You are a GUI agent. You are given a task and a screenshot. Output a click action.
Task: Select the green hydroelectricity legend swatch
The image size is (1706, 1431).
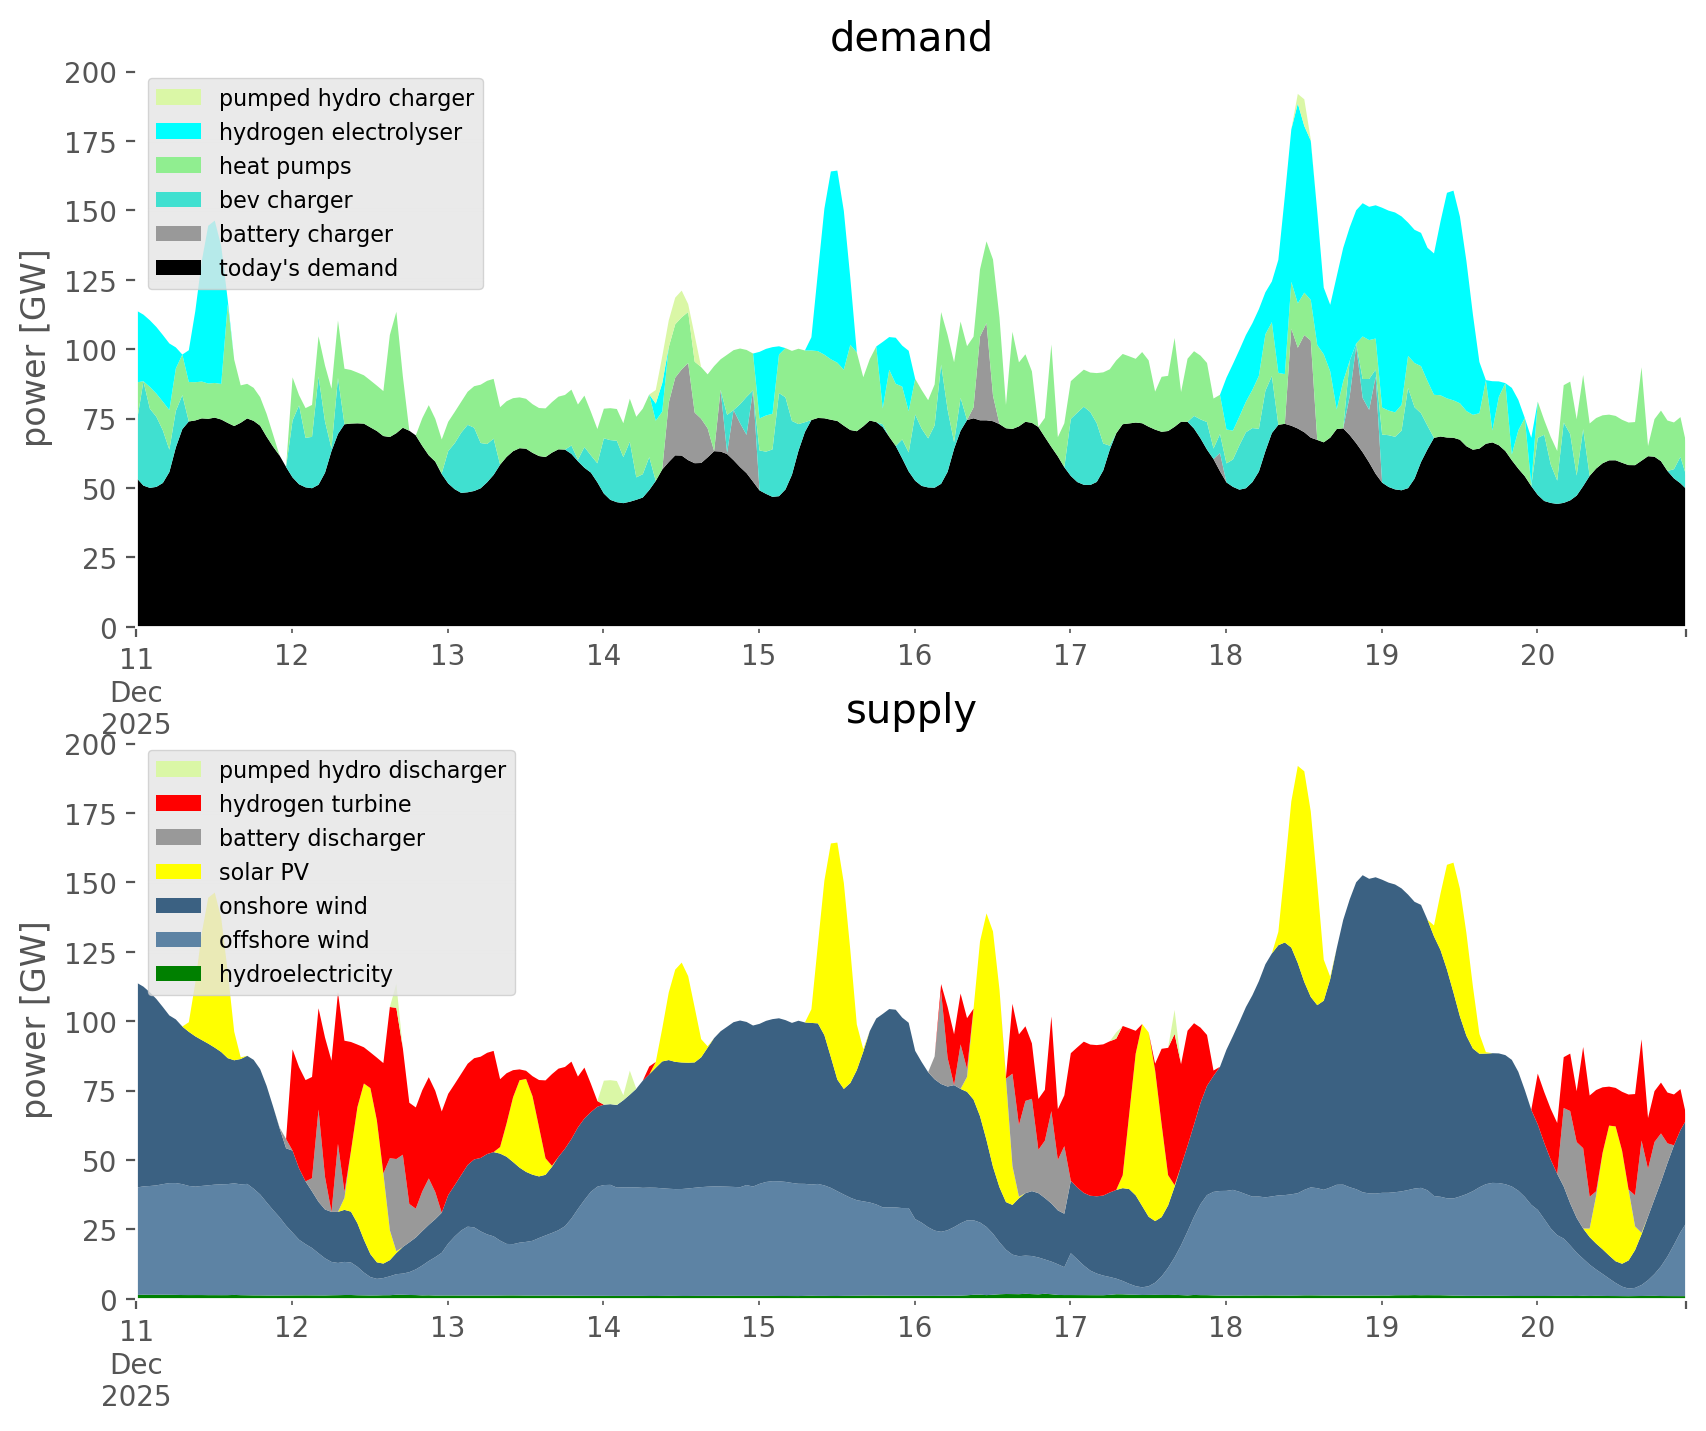click(x=179, y=974)
